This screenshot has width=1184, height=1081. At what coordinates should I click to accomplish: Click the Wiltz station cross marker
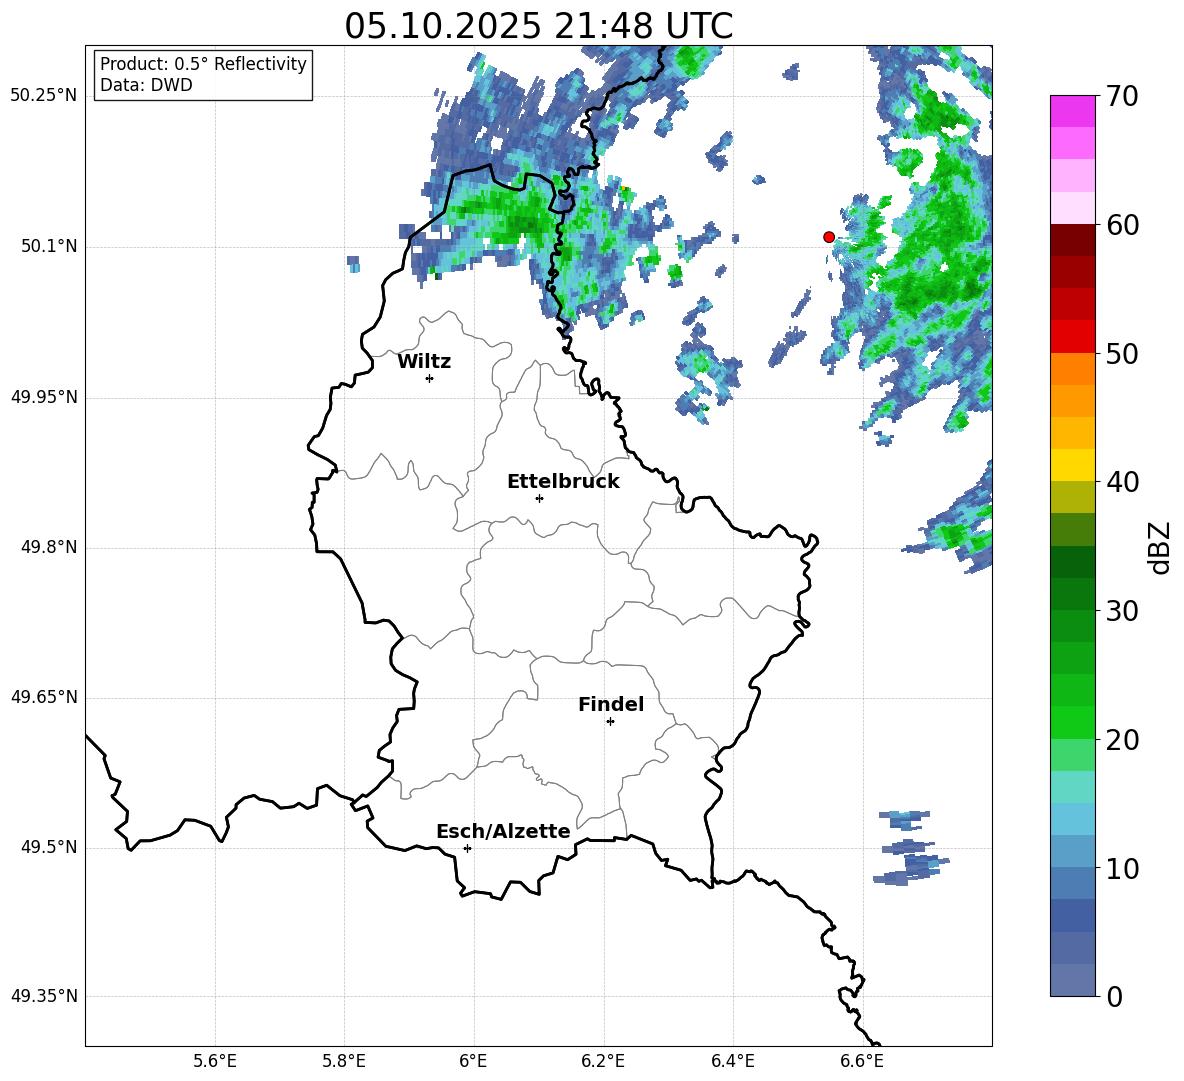[430, 378]
